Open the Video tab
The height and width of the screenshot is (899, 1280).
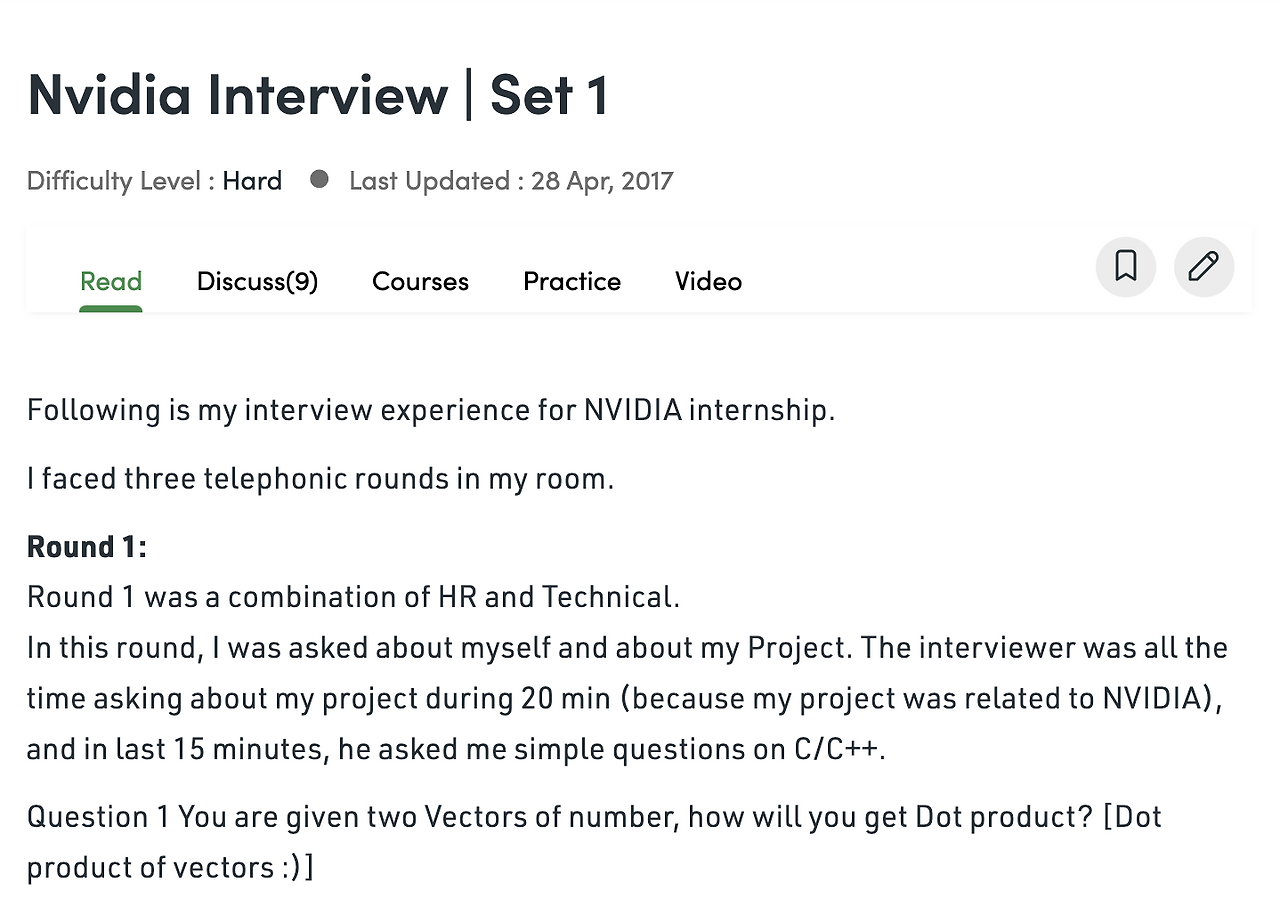tap(708, 281)
